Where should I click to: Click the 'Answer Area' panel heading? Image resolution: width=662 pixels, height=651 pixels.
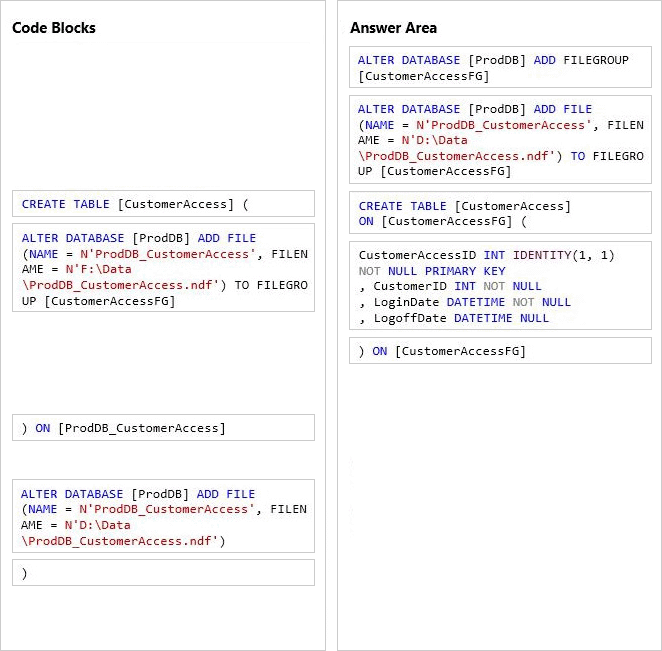(x=393, y=28)
